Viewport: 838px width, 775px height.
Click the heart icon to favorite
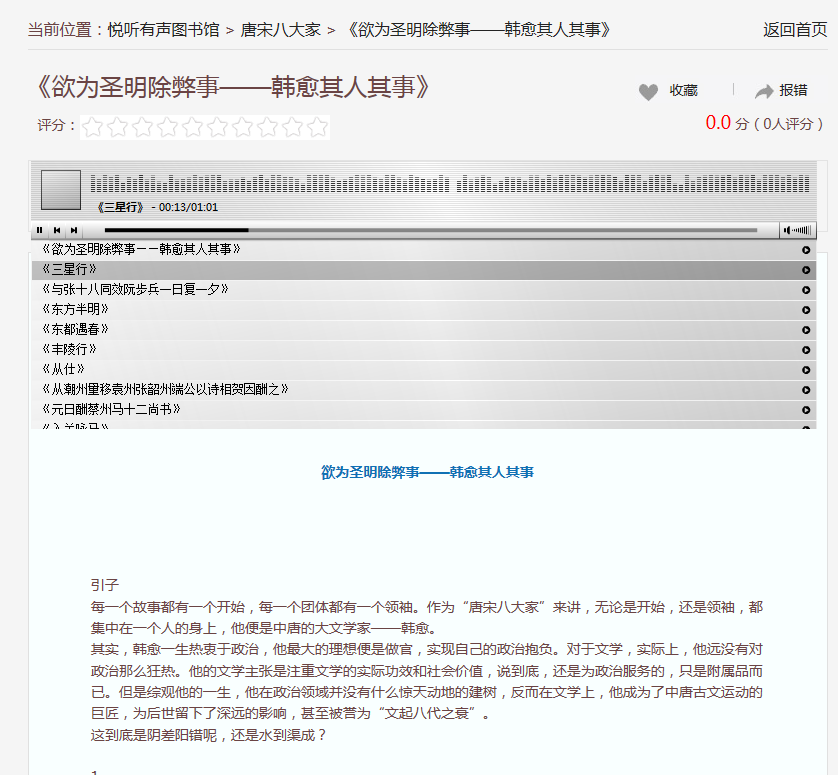[x=649, y=92]
